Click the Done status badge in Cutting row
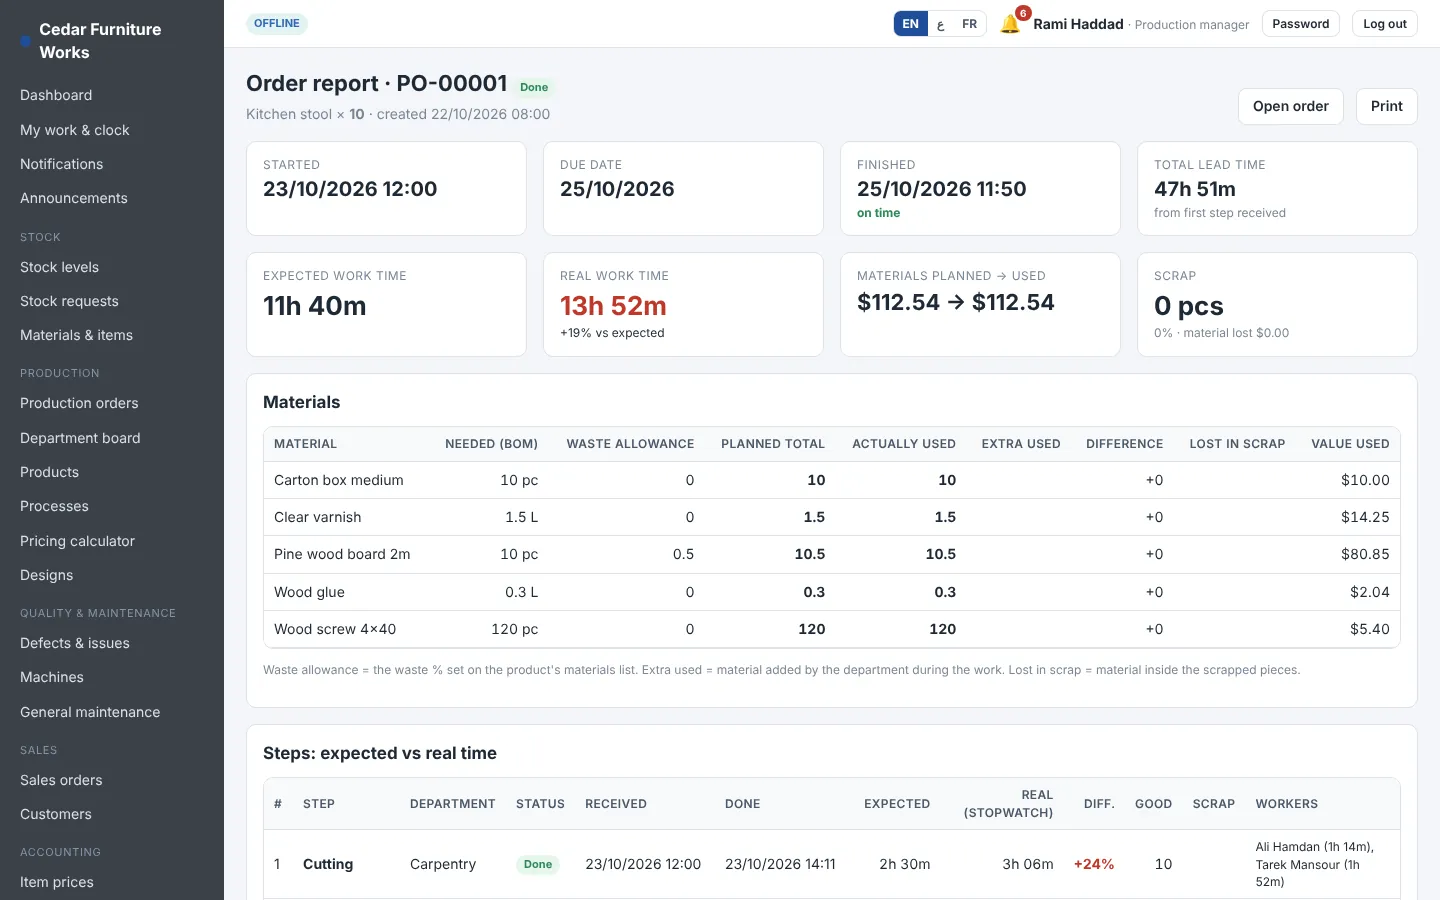The height and width of the screenshot is (900, 1440). [x=538, y=864]
